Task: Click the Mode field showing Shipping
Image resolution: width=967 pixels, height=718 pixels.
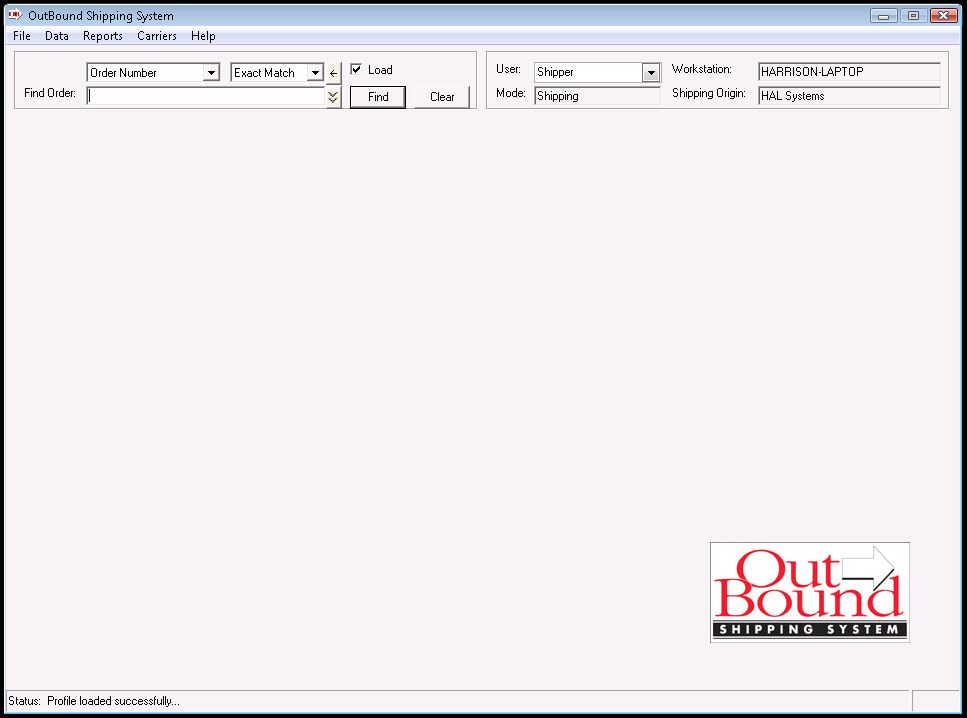Action: point(597,96)
